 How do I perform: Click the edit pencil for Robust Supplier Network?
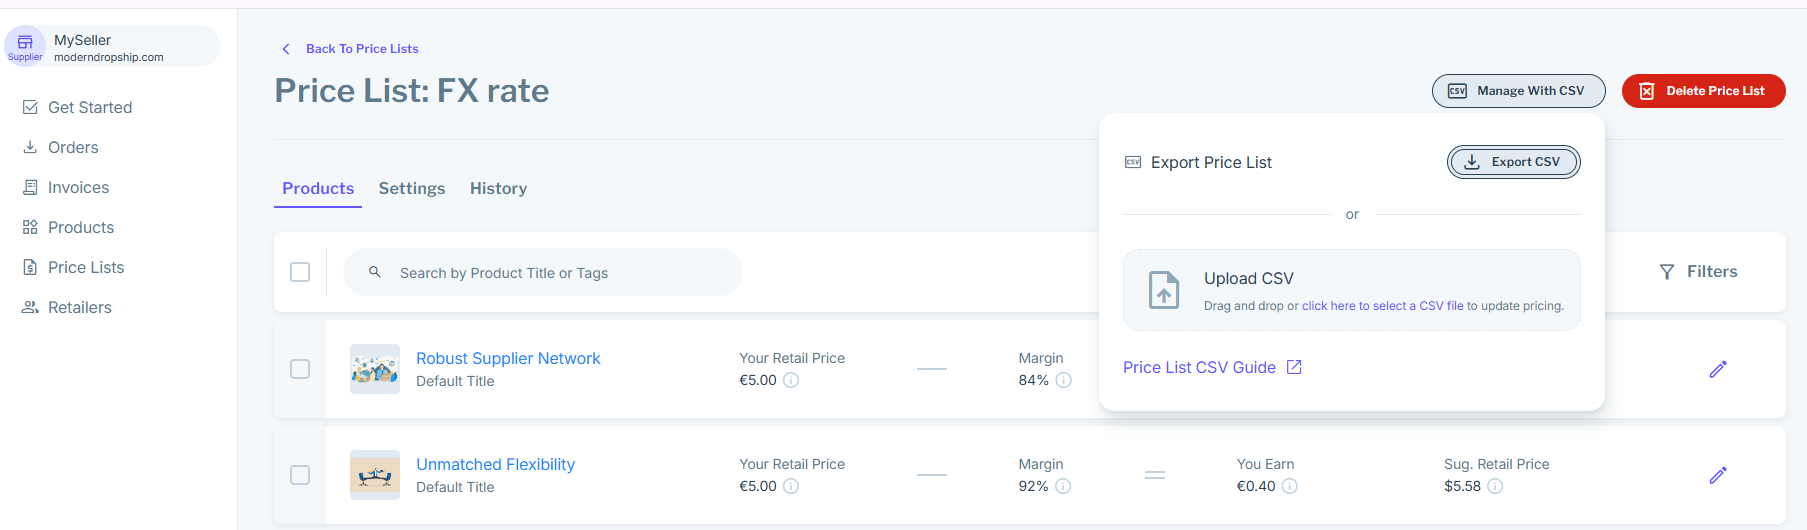coord(1718,369)
